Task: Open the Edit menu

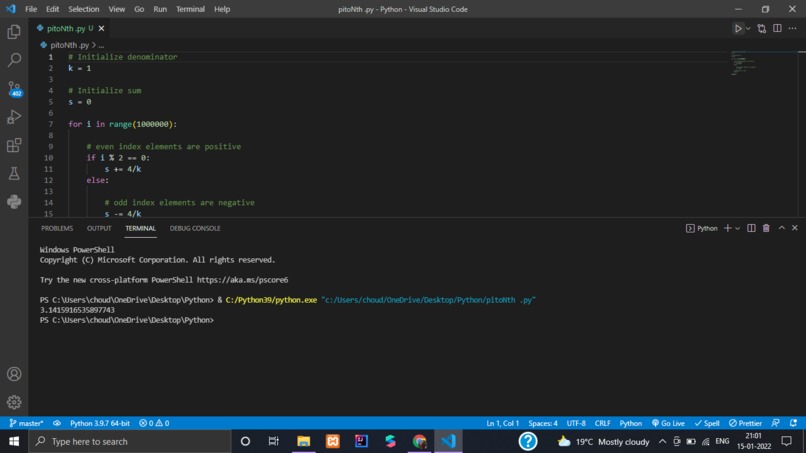Action: pos(52,9)
